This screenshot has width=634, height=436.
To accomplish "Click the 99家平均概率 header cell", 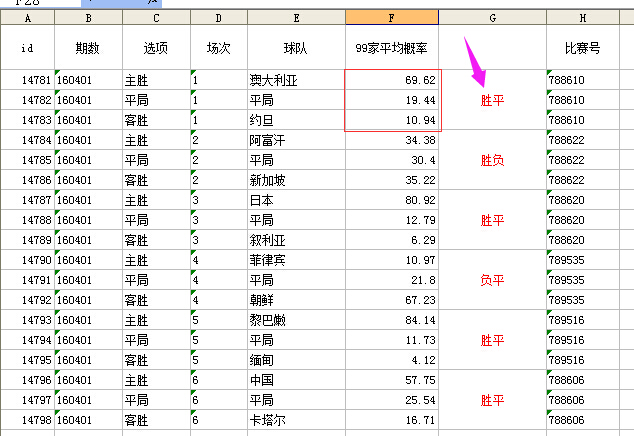I will click(x=392, y=47).
